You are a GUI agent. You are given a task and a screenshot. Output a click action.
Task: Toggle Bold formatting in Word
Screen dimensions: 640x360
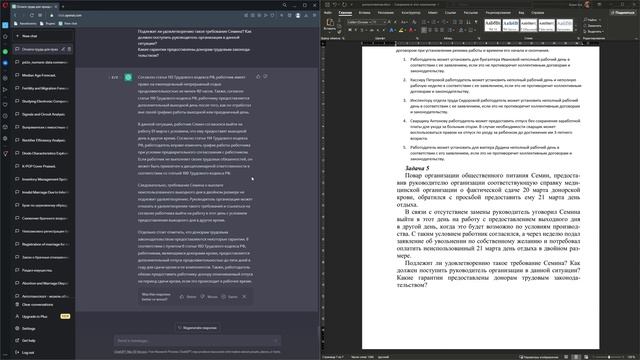(350, 30)
